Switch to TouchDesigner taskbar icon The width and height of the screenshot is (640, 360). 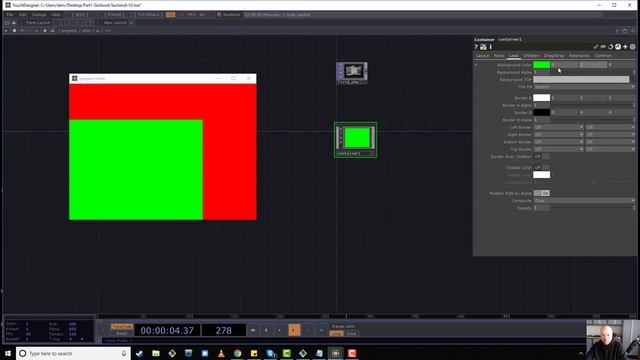coord(336,353)
